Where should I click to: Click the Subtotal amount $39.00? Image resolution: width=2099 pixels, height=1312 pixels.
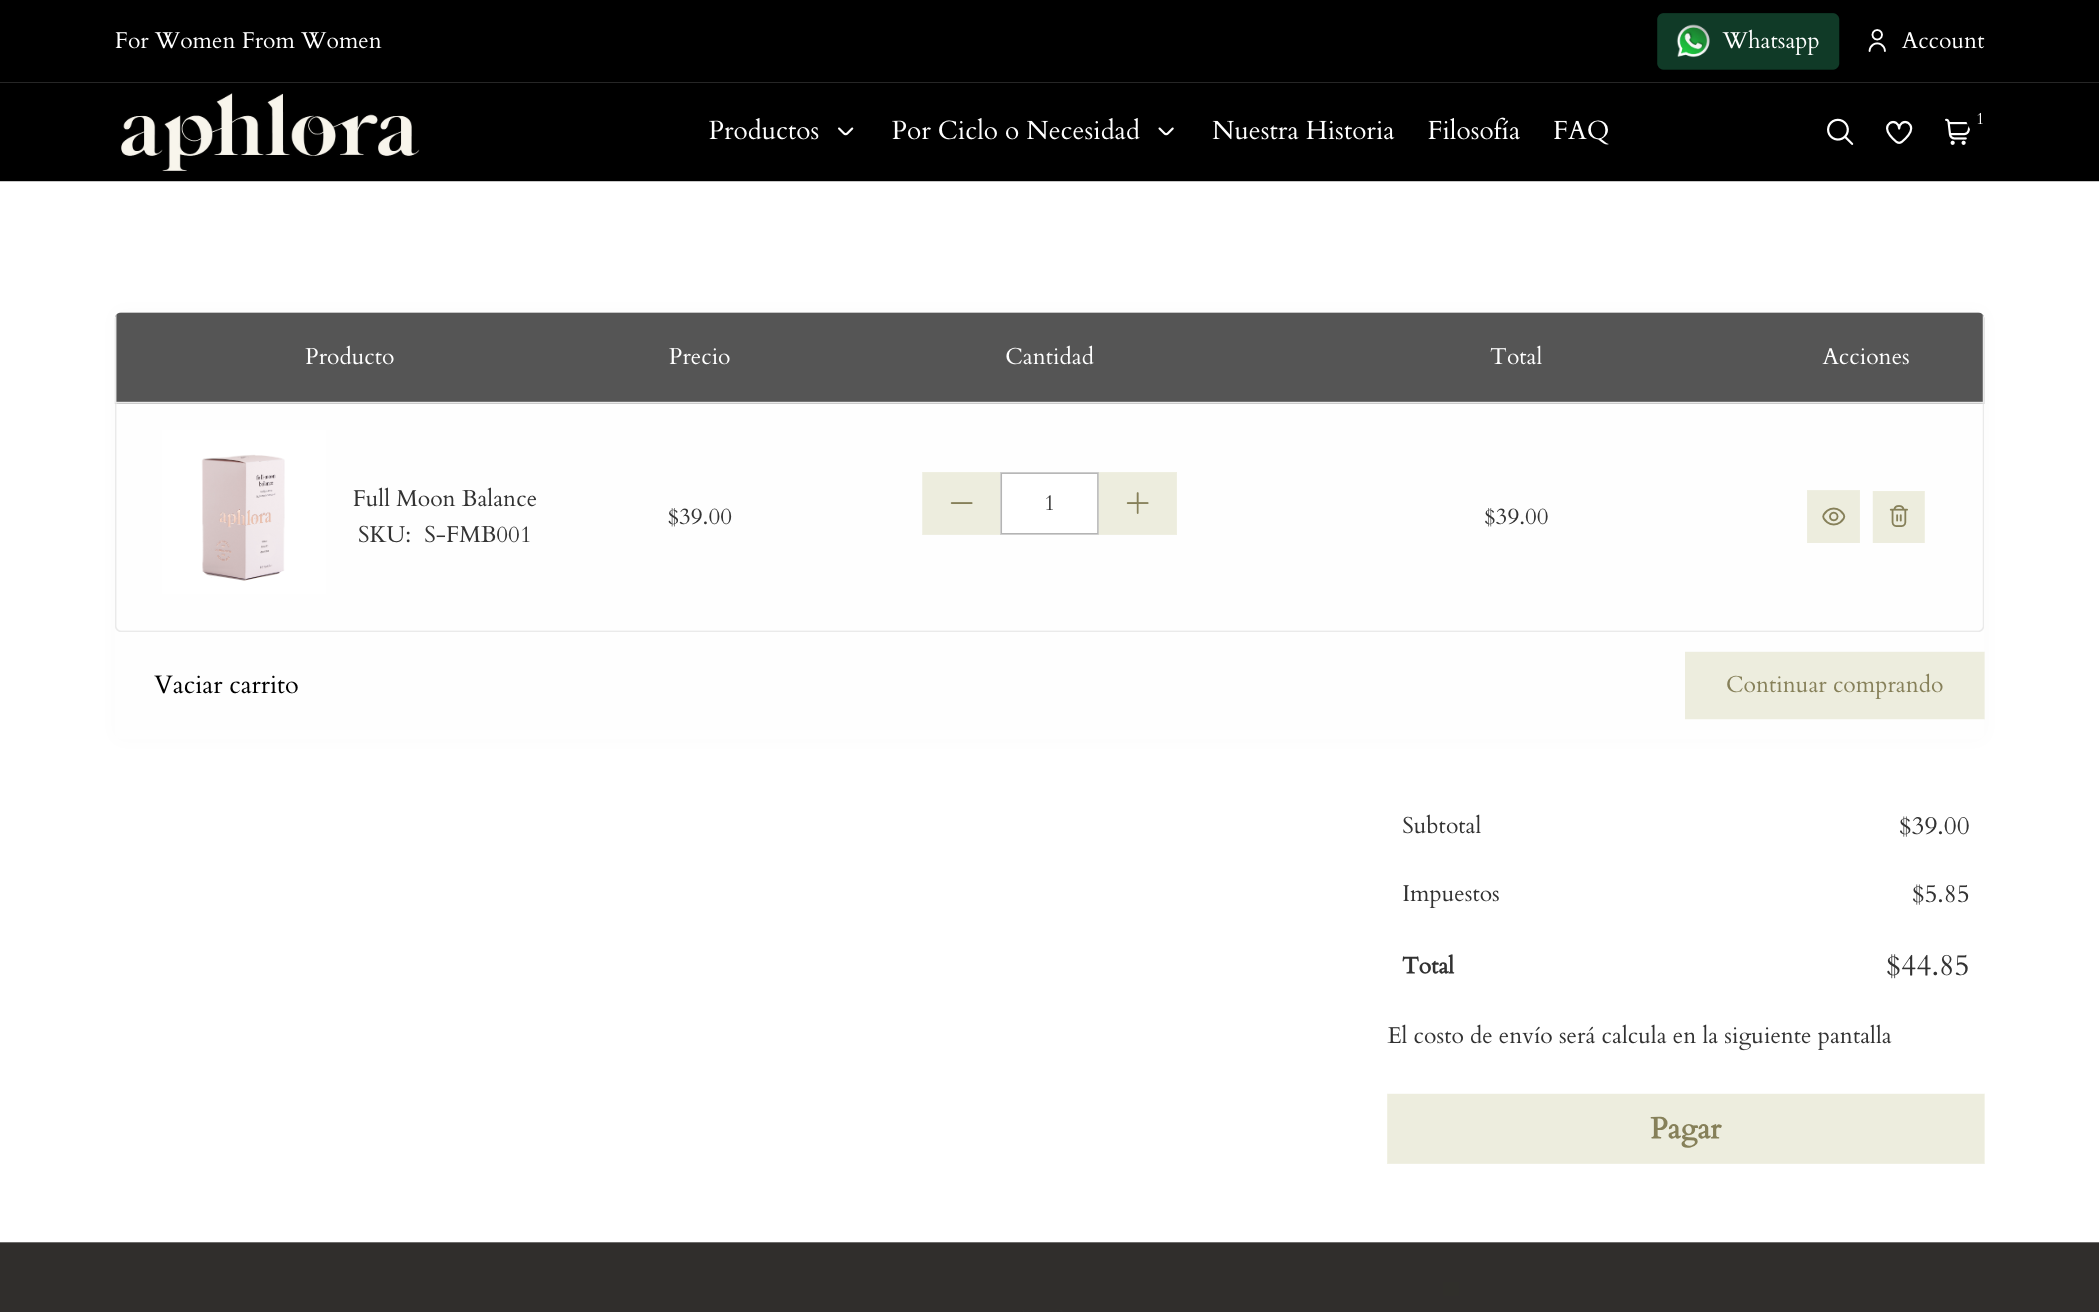[x=1933, y=826]
